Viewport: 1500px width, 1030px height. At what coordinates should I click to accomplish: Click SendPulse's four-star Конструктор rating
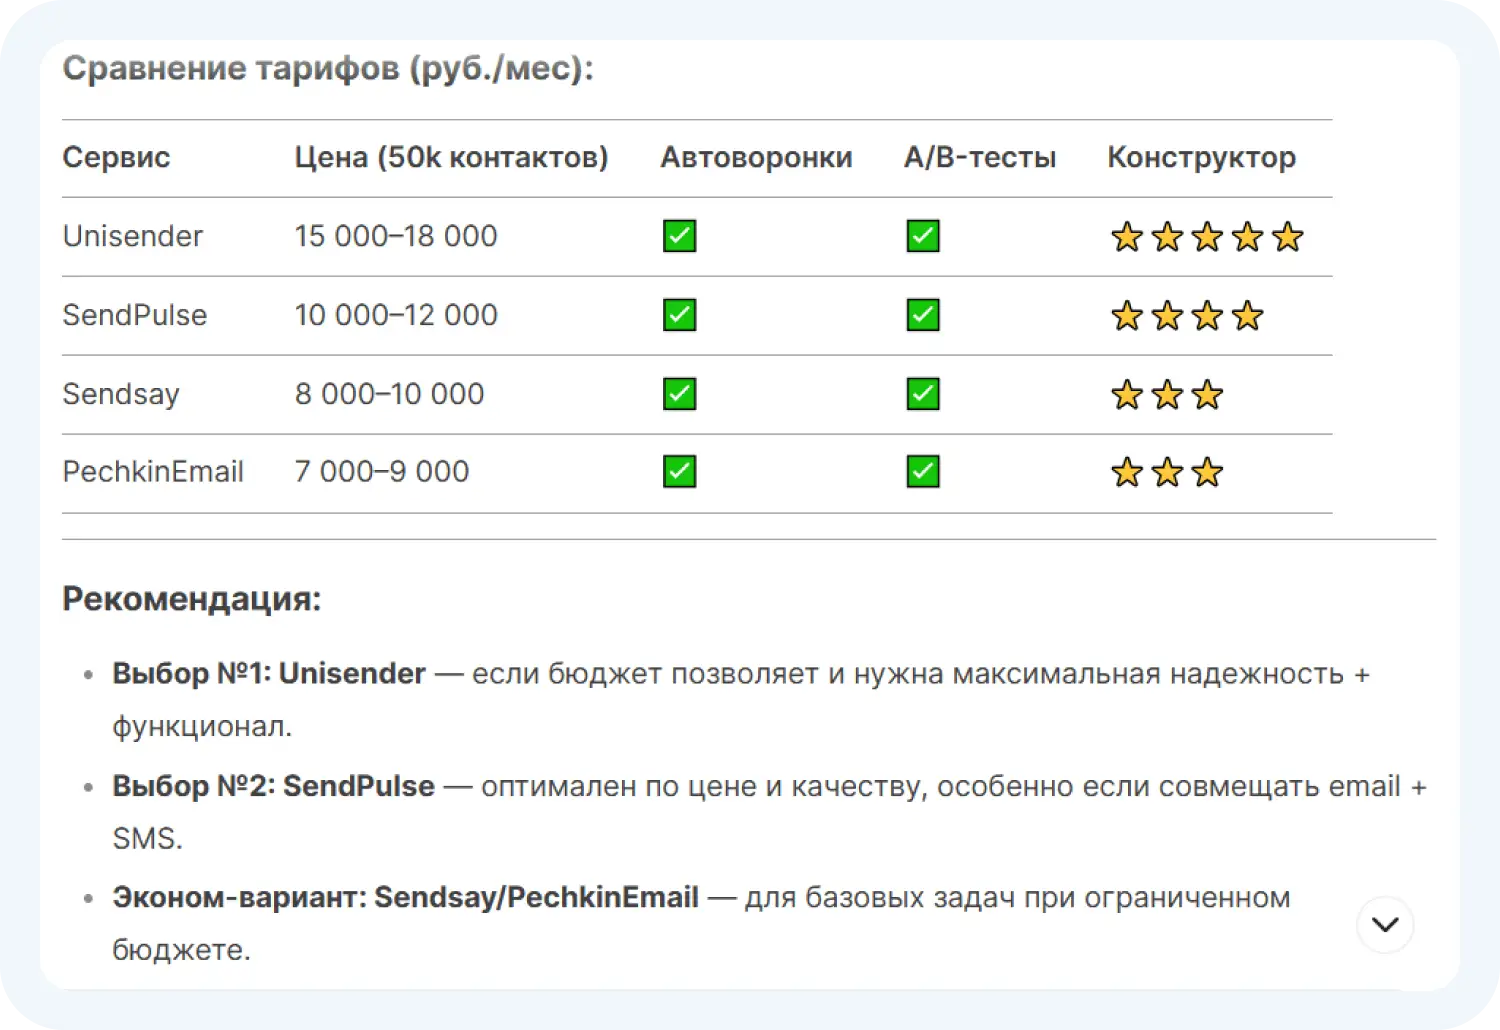point(1187,317)
